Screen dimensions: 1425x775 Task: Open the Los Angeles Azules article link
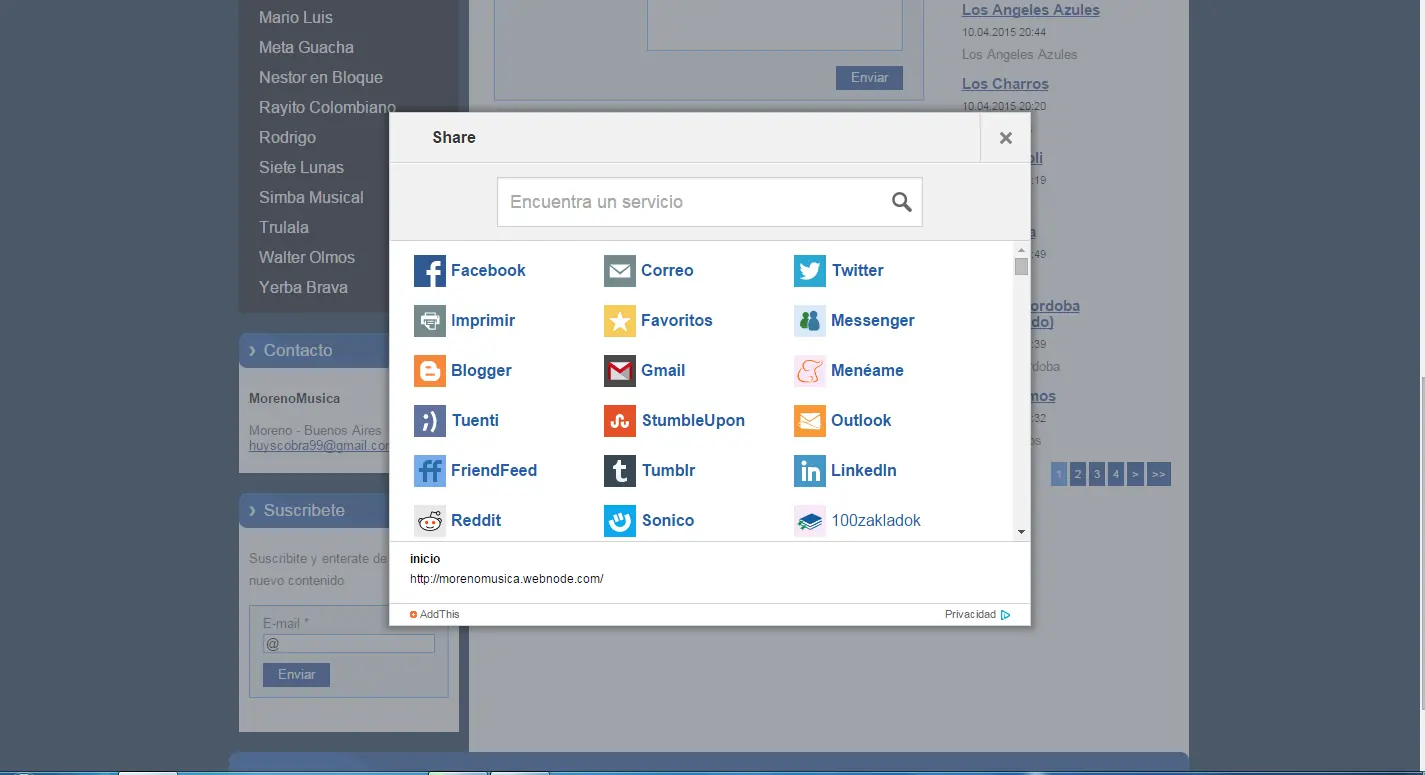coord(1031,10)
